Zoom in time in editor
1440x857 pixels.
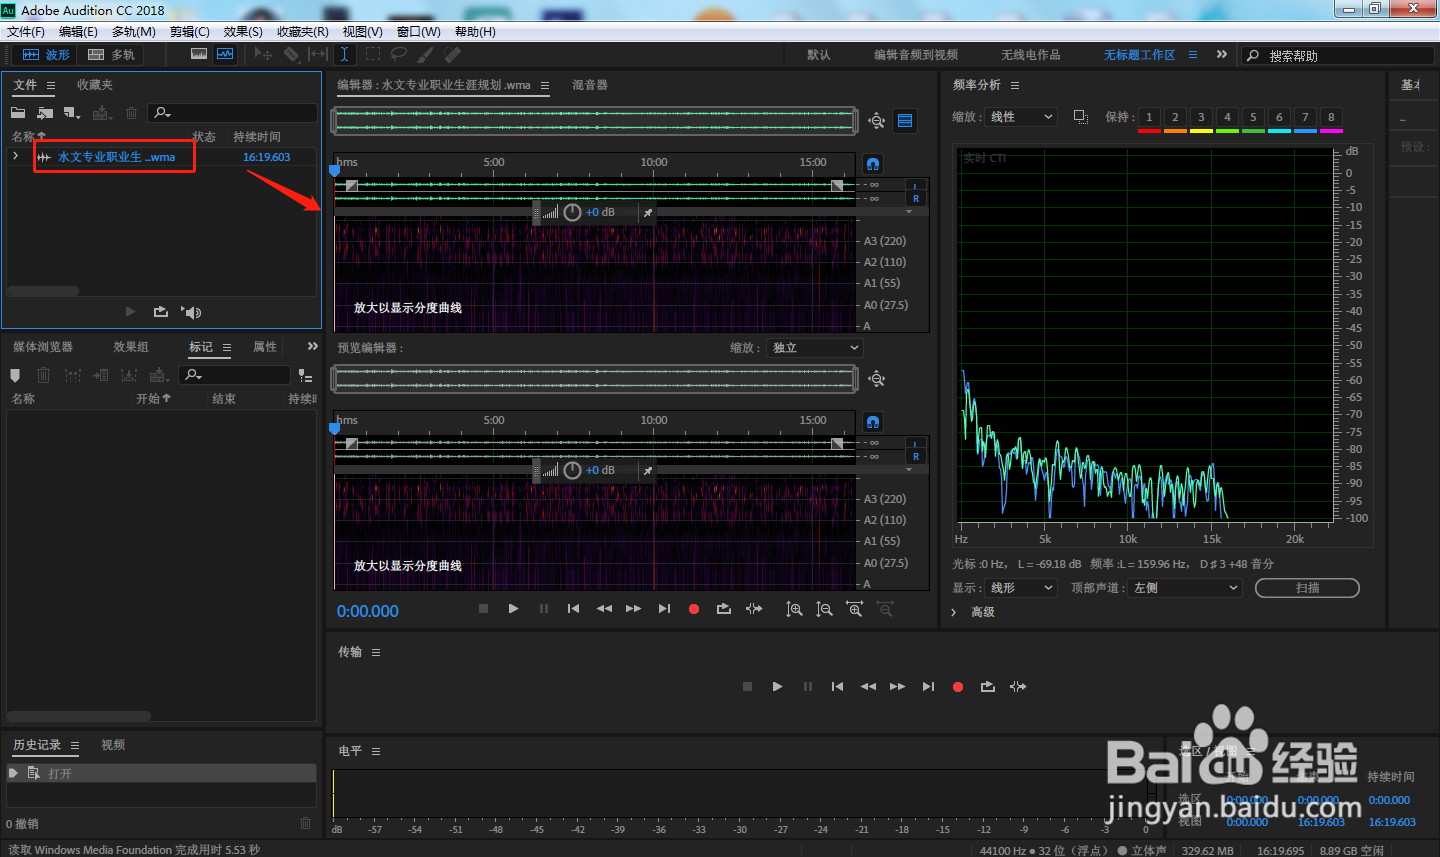click(x=855, y=609)
